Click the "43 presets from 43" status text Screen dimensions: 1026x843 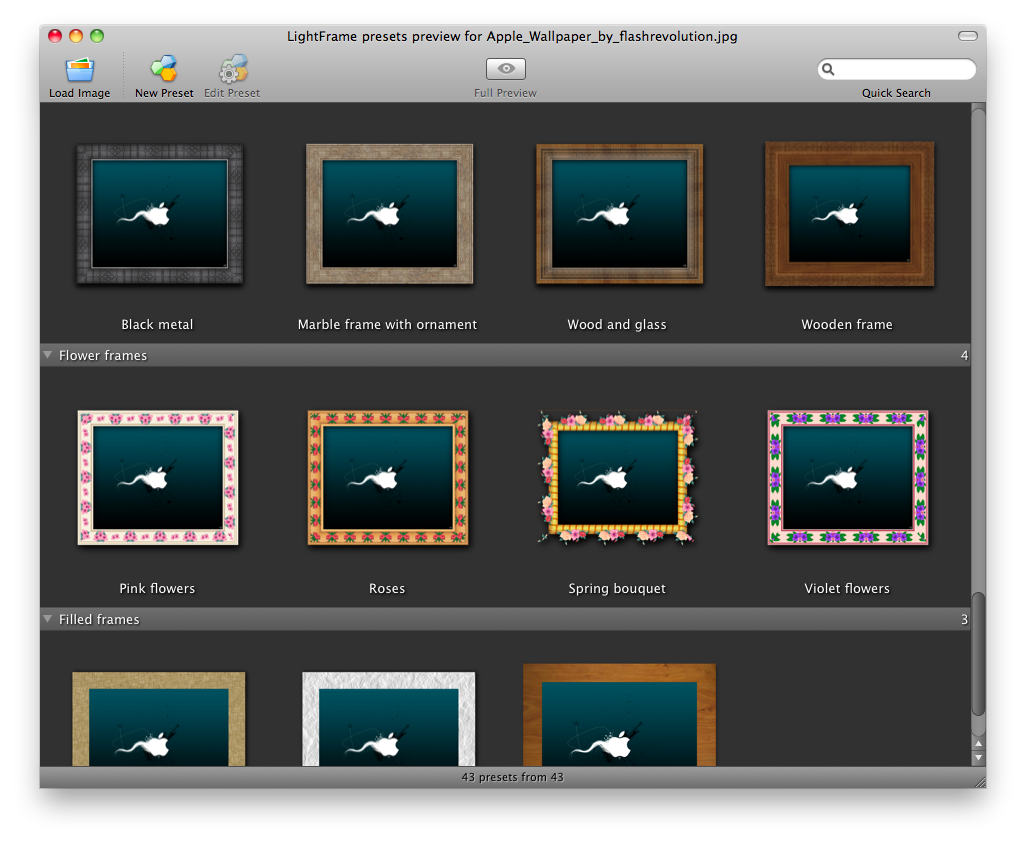click(x=512, y=777)
